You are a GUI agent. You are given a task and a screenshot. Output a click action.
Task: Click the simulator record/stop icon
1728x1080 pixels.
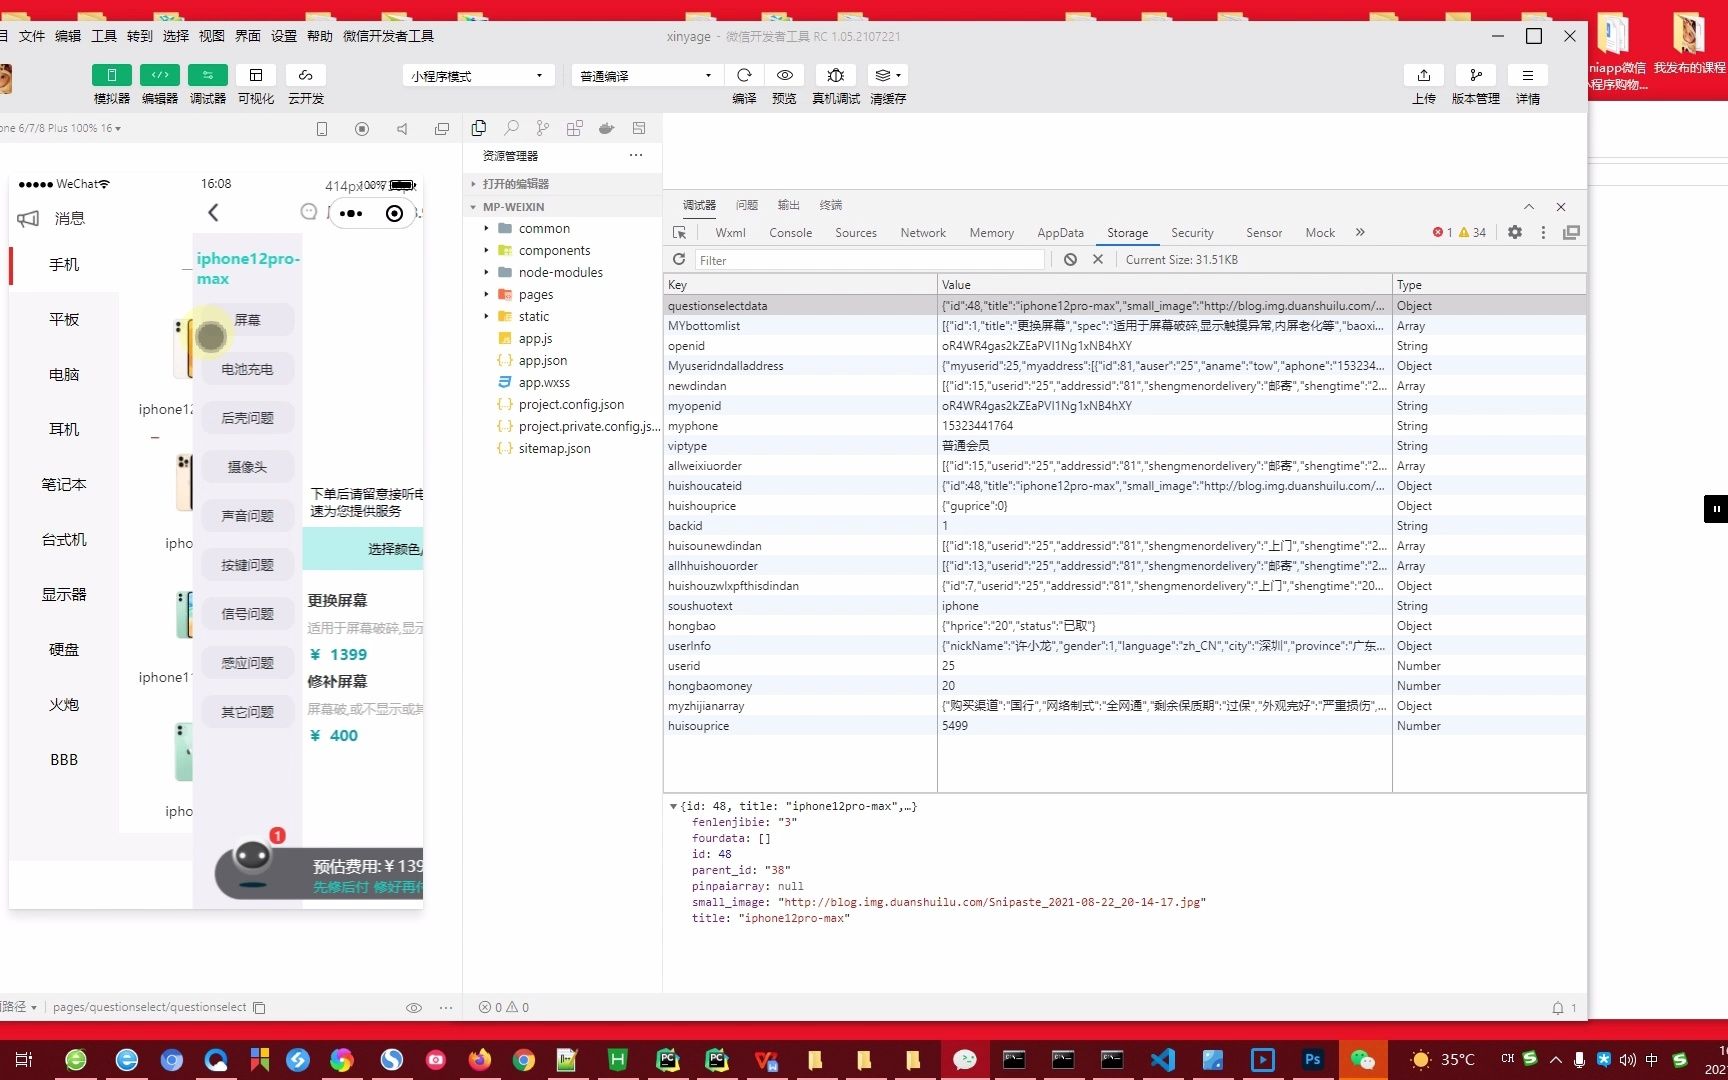(362, 129)
